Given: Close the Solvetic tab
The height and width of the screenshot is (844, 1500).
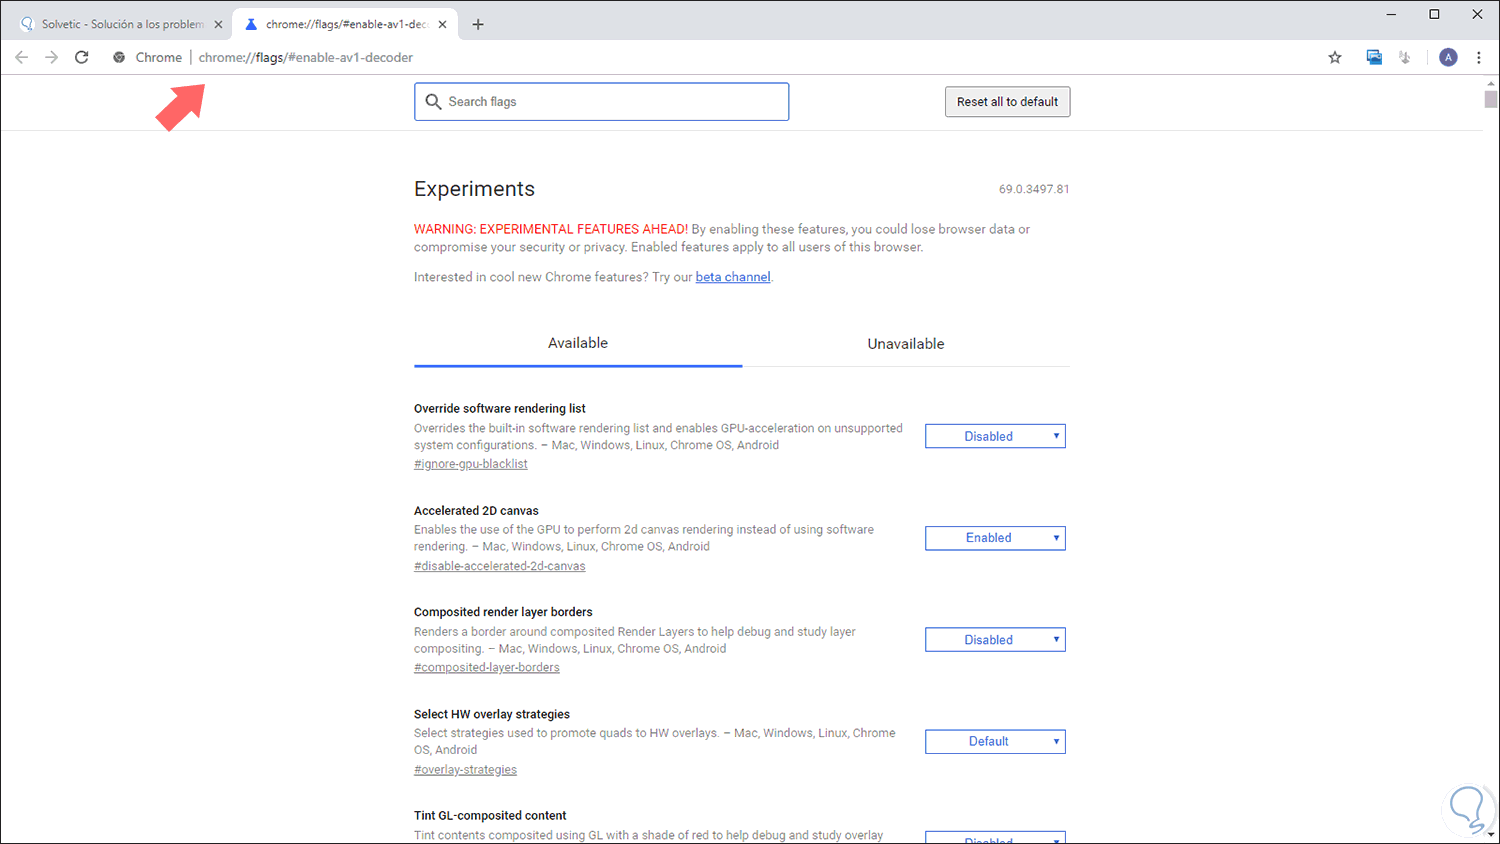Looking at the screenshot, I should pos(218,24).
